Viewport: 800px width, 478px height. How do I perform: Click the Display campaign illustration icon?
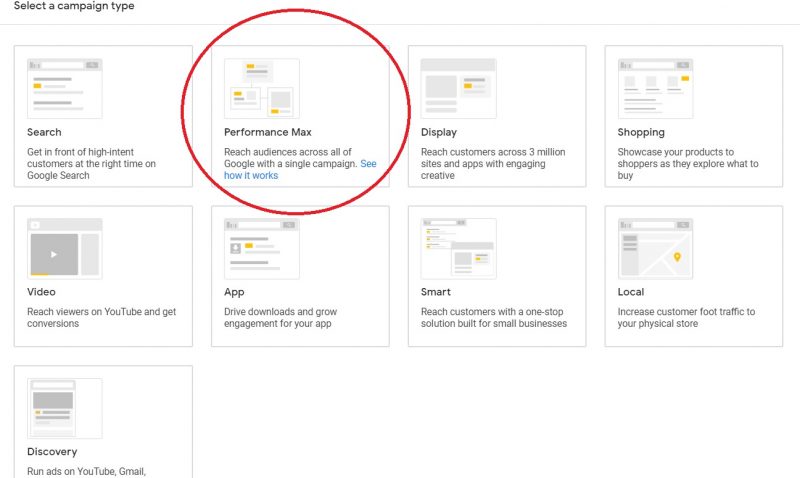click(458, 88)
